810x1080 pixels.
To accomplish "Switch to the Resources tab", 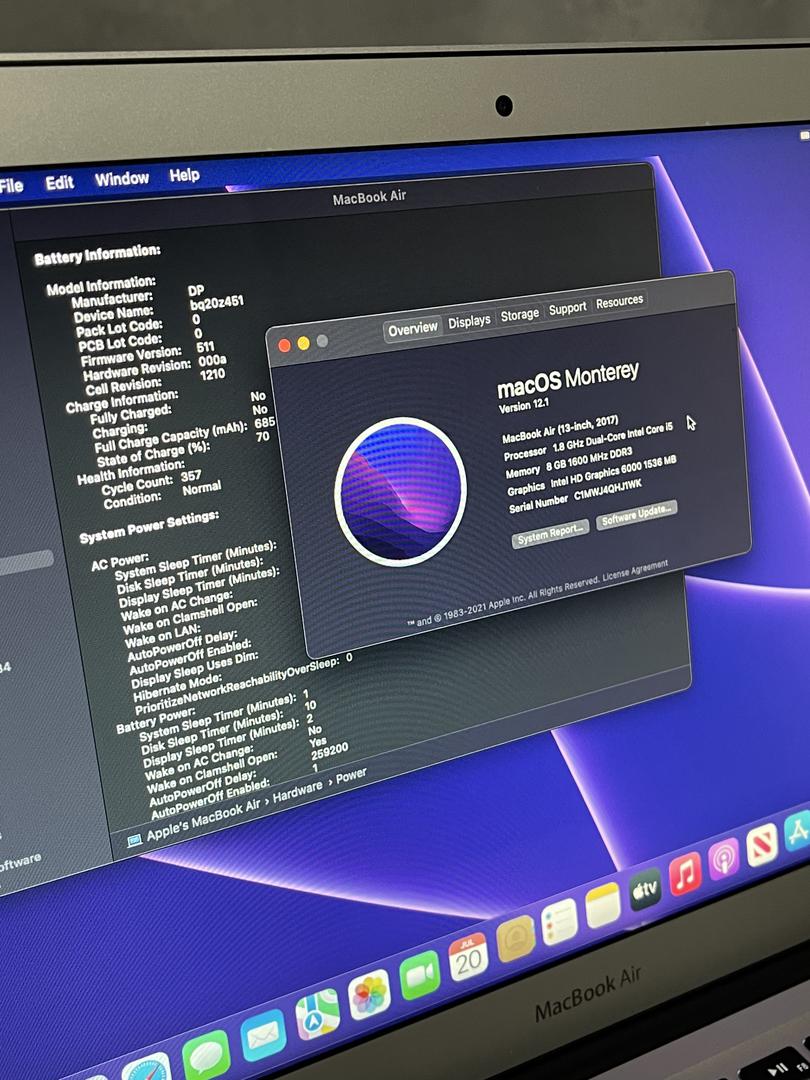I will pyautogui.click(x=619, y=302).
